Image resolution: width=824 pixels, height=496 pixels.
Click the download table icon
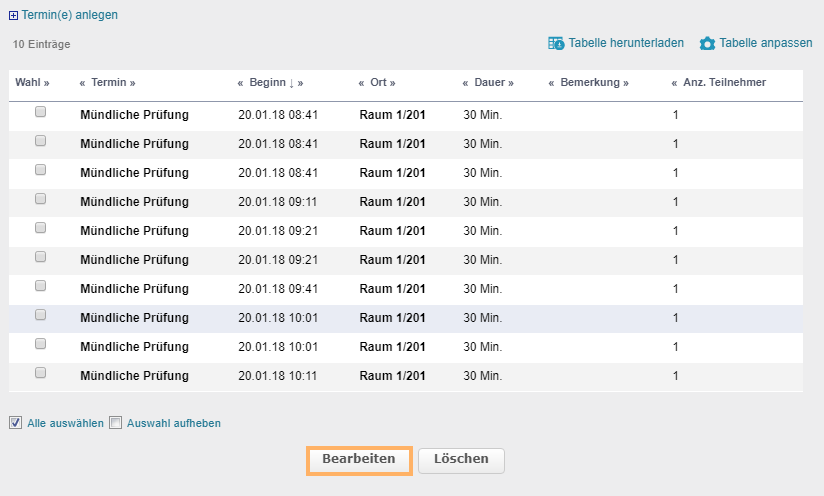(x=556, y=43)
